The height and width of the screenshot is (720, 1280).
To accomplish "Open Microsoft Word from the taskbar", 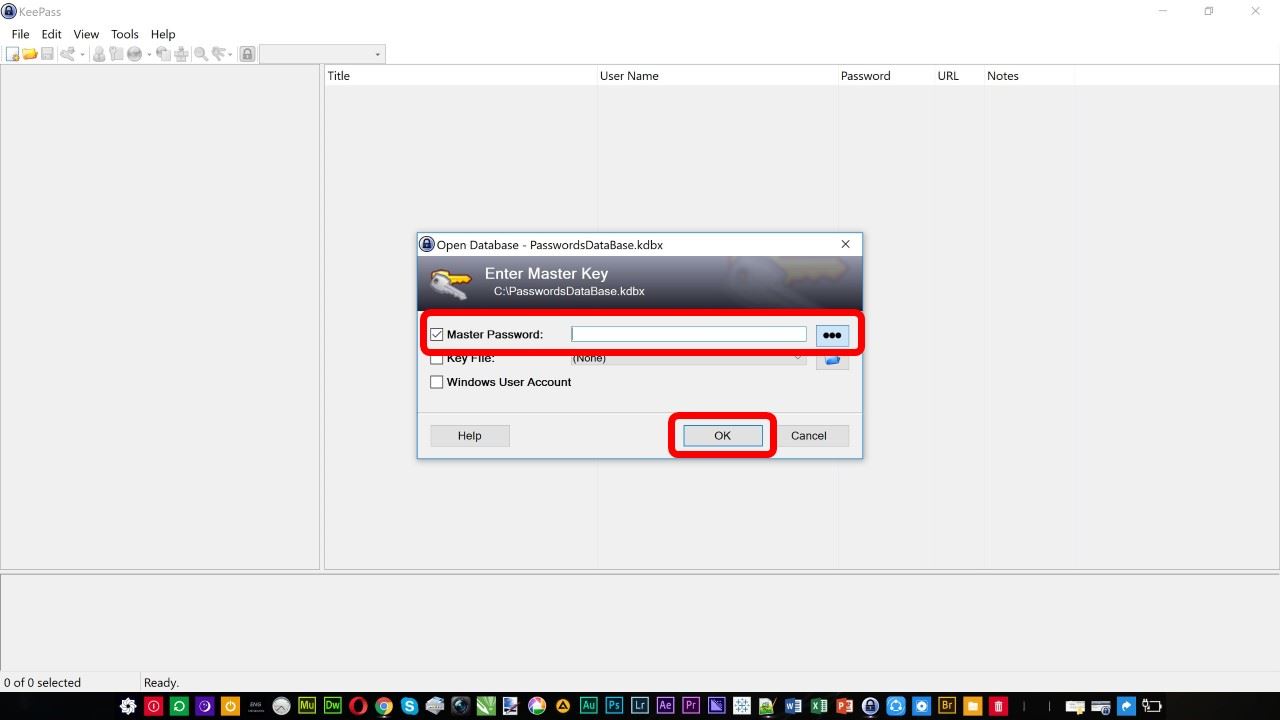I will 793,706.
